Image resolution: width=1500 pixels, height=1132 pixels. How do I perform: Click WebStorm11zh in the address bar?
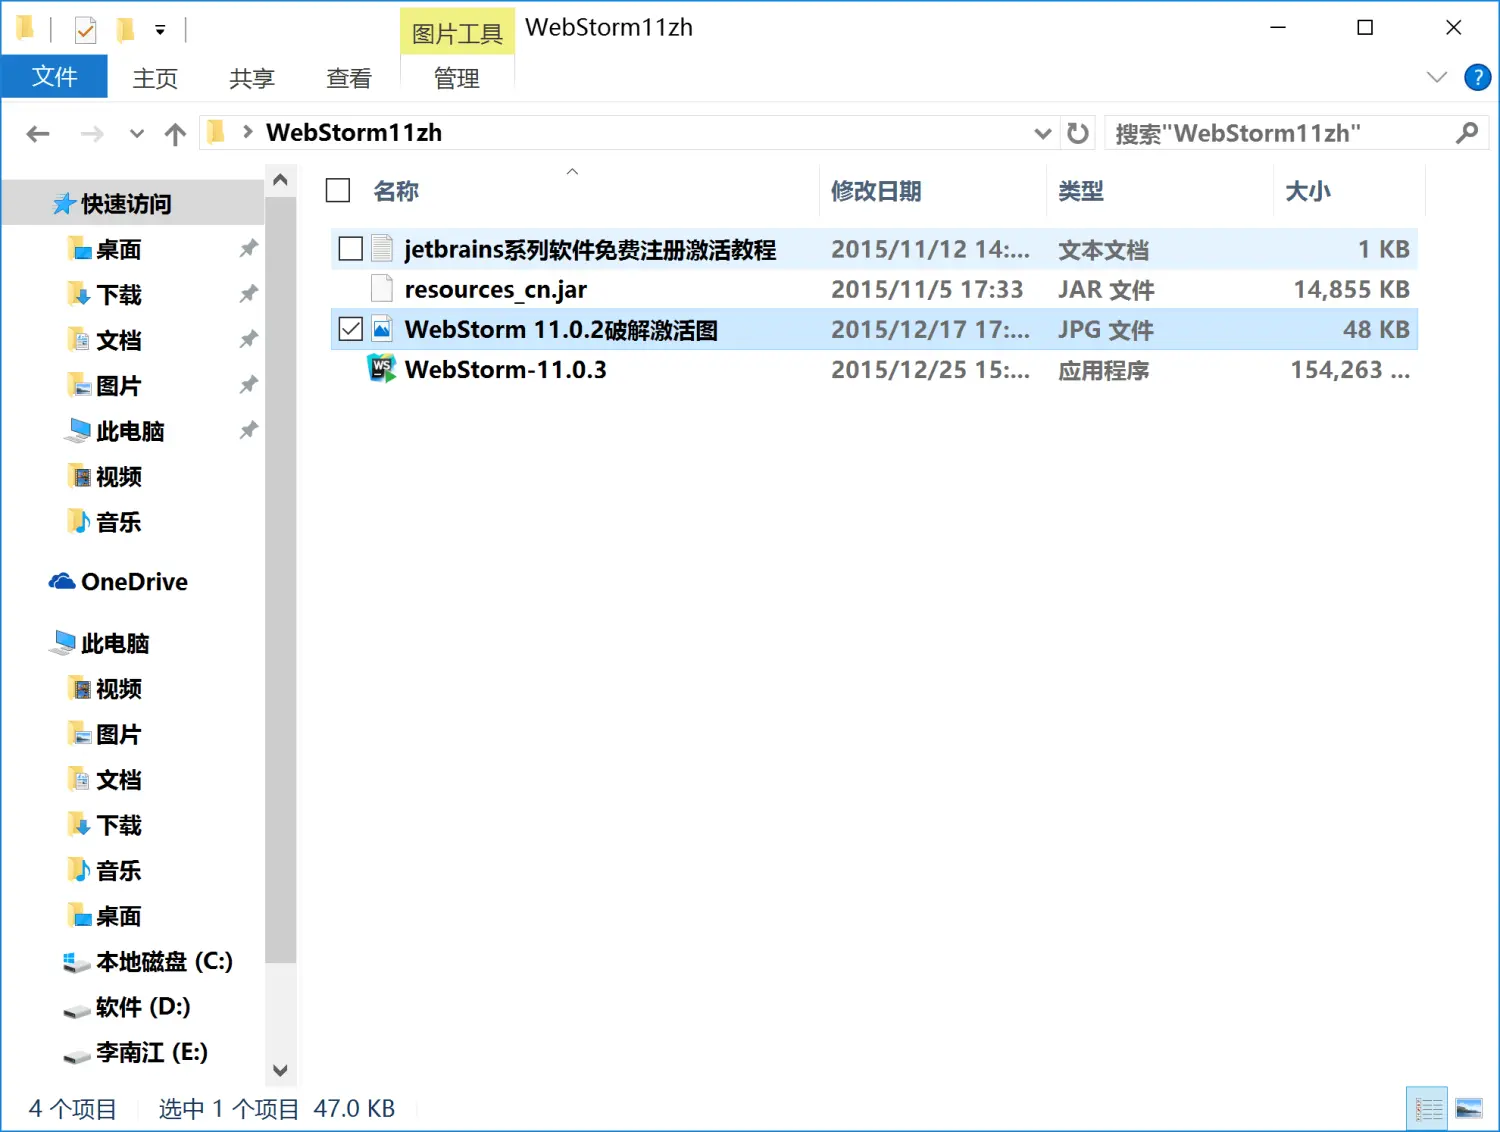(x=354, y=132)
